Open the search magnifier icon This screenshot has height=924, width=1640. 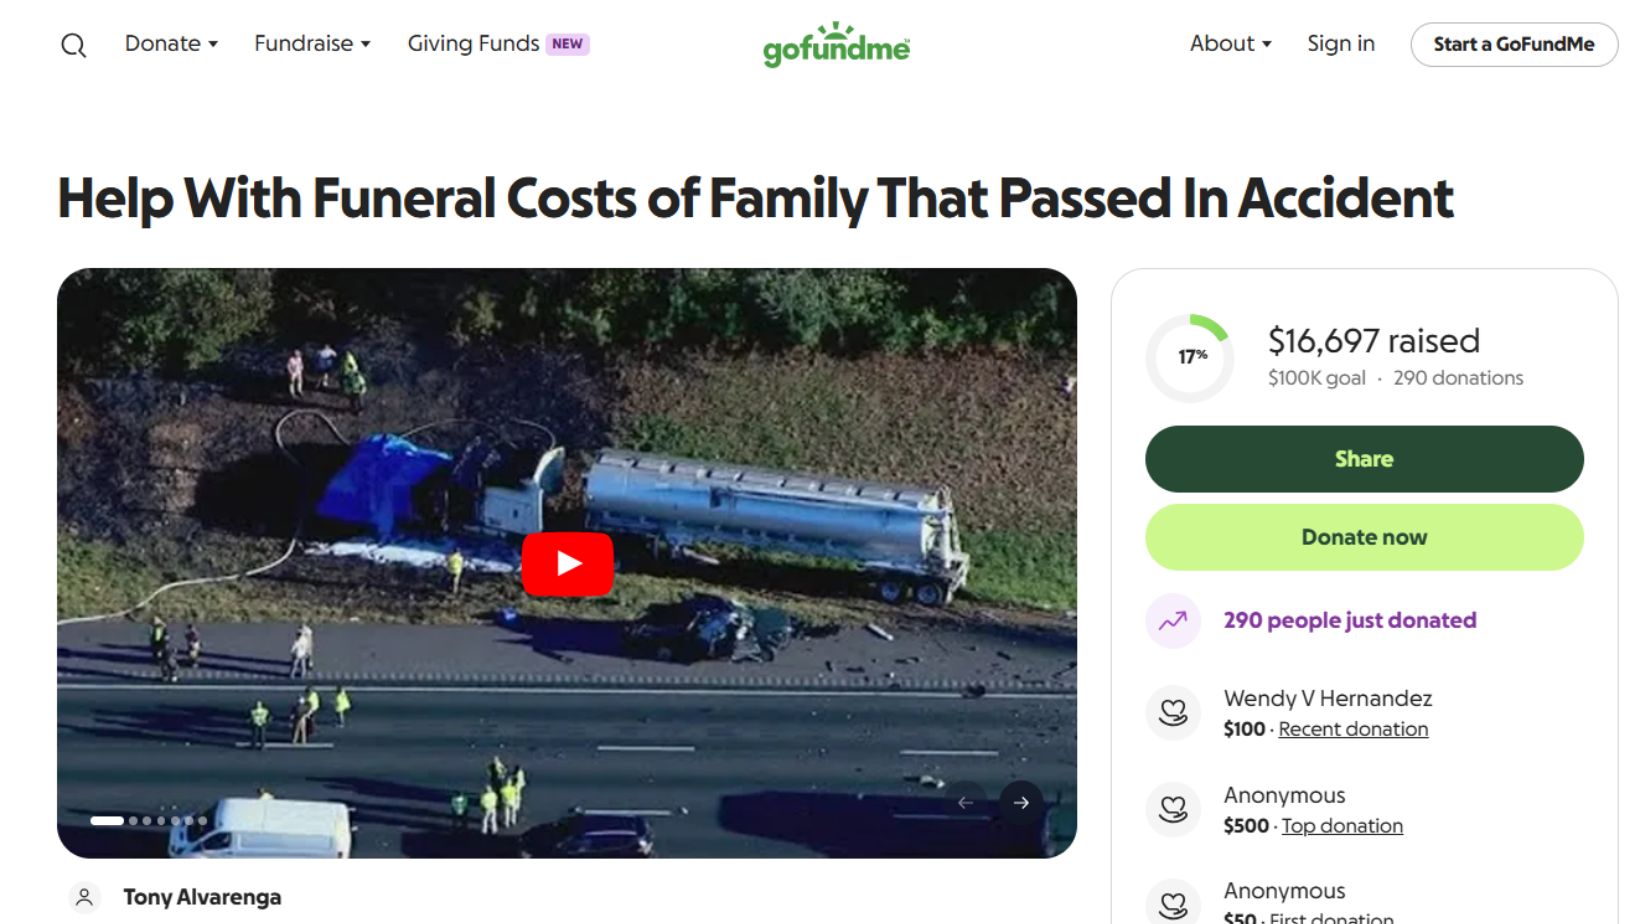73,45
